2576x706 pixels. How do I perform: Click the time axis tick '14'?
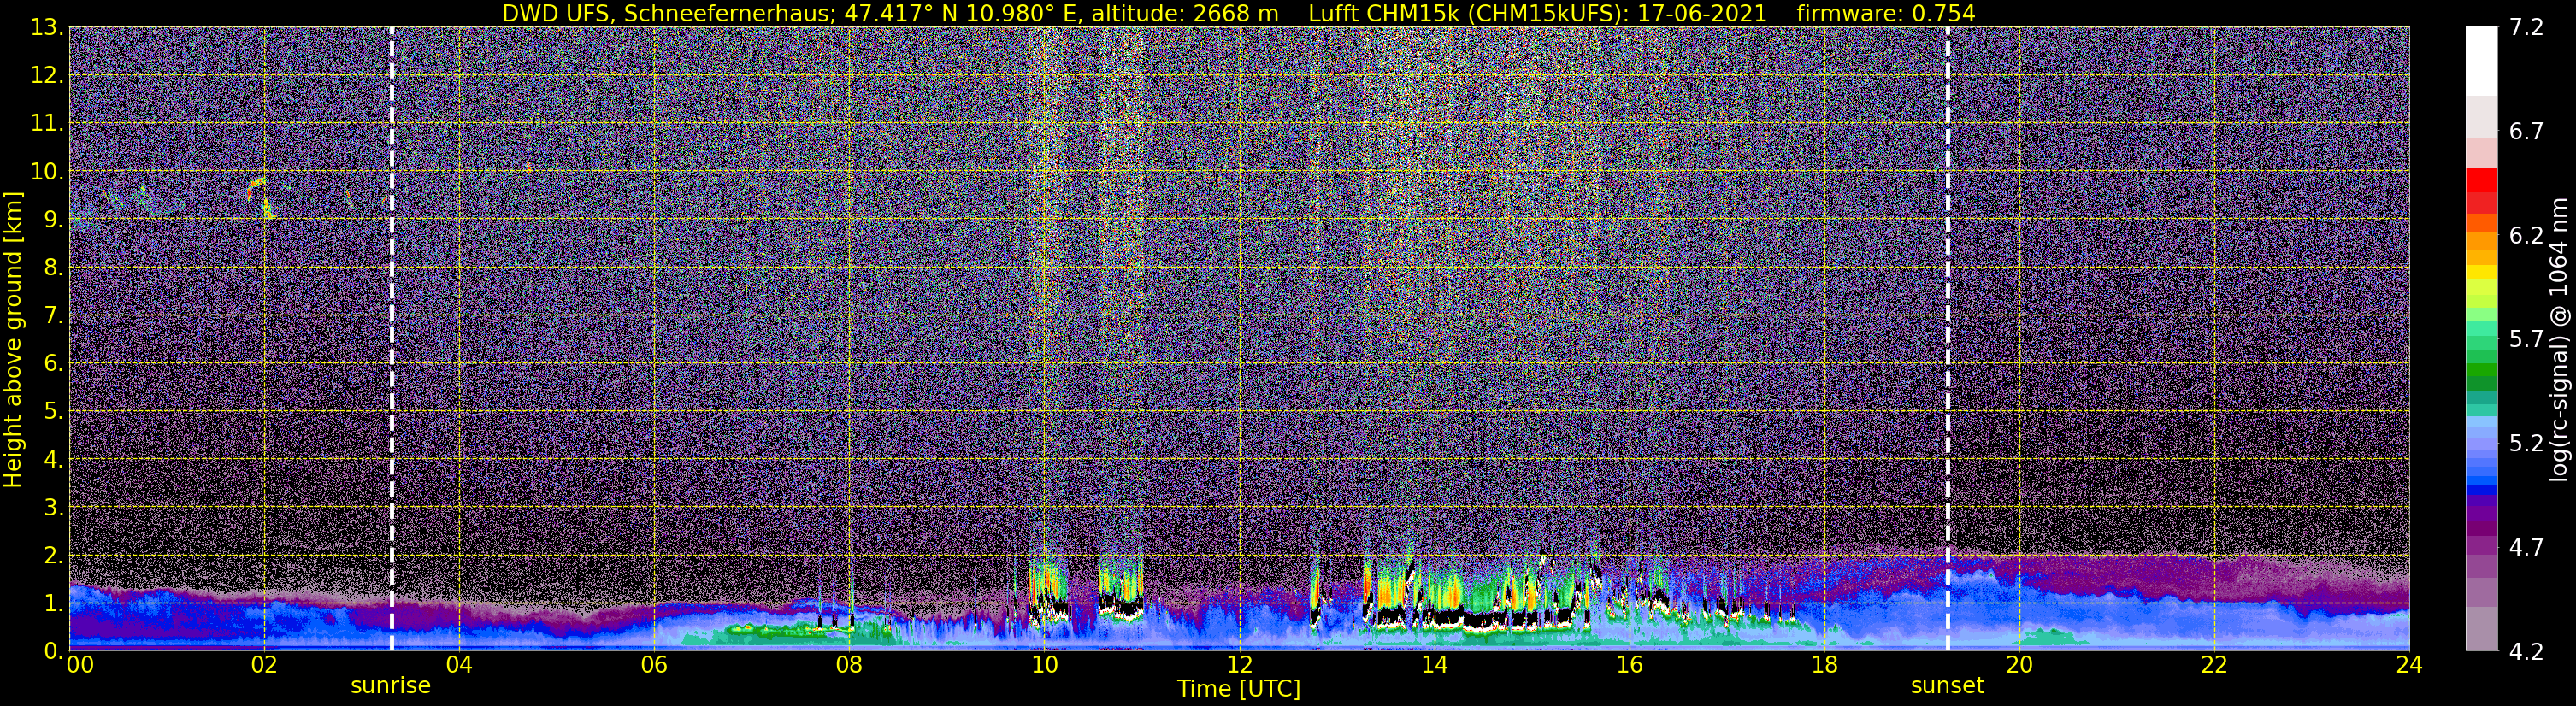tap(1434, 665)
